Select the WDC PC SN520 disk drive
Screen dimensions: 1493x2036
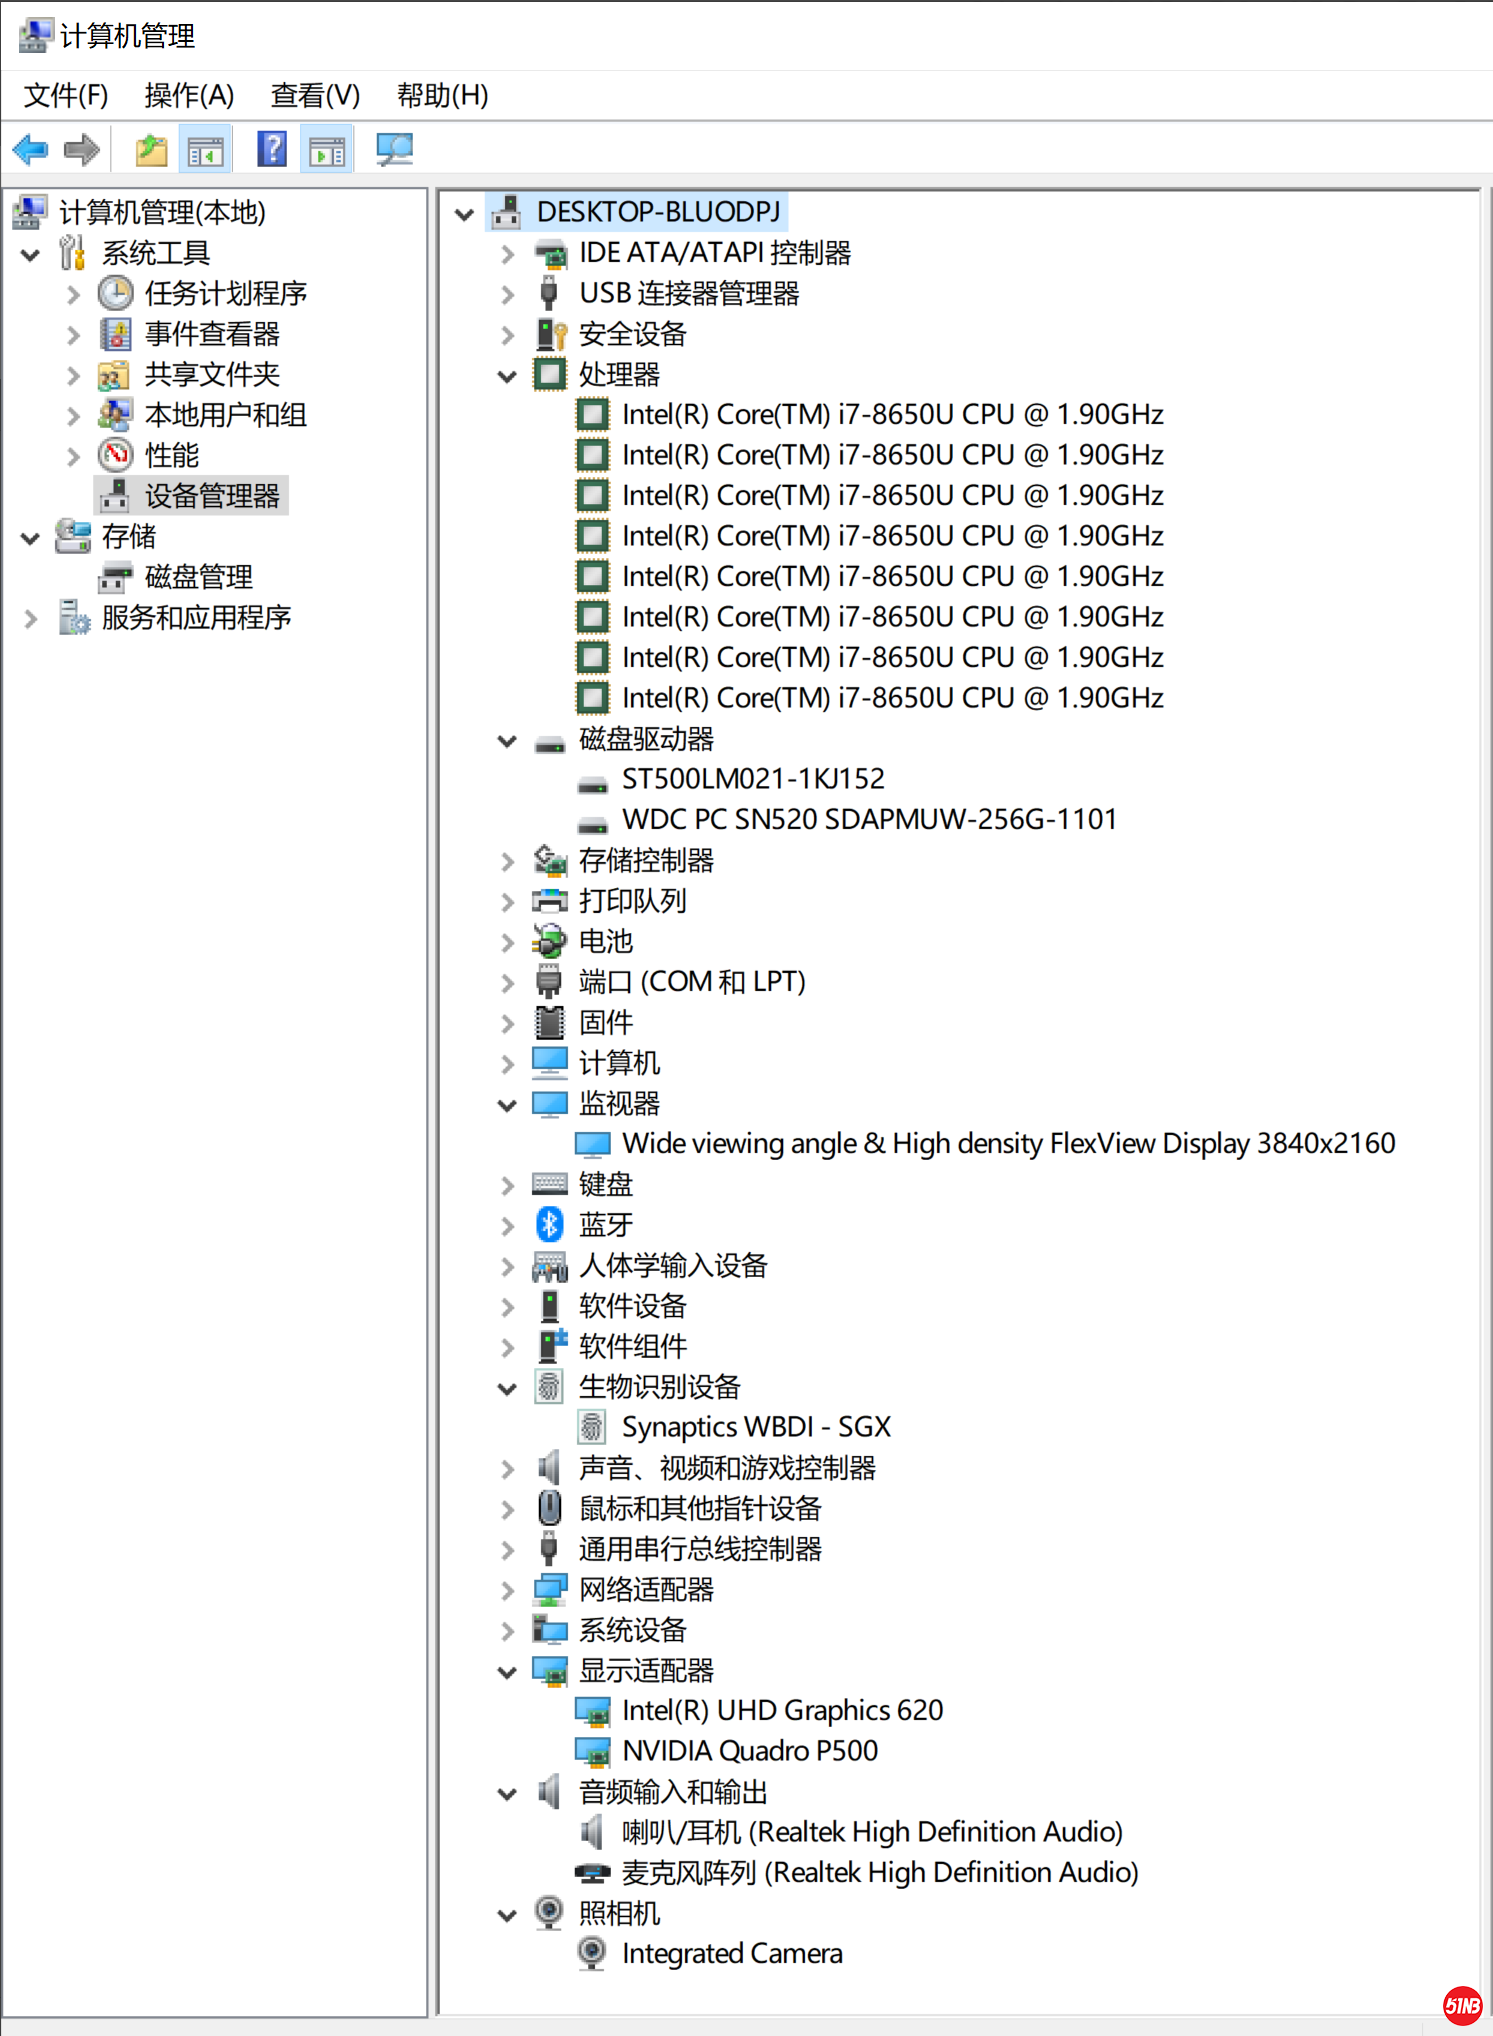868,819
